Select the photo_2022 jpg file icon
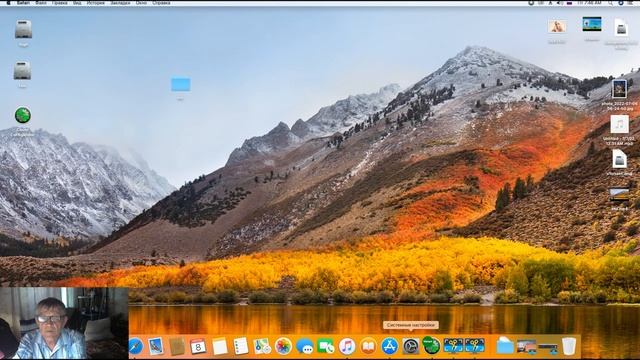Image resolution: width=640 pixels, height=360 pixels. coord(619,89)
